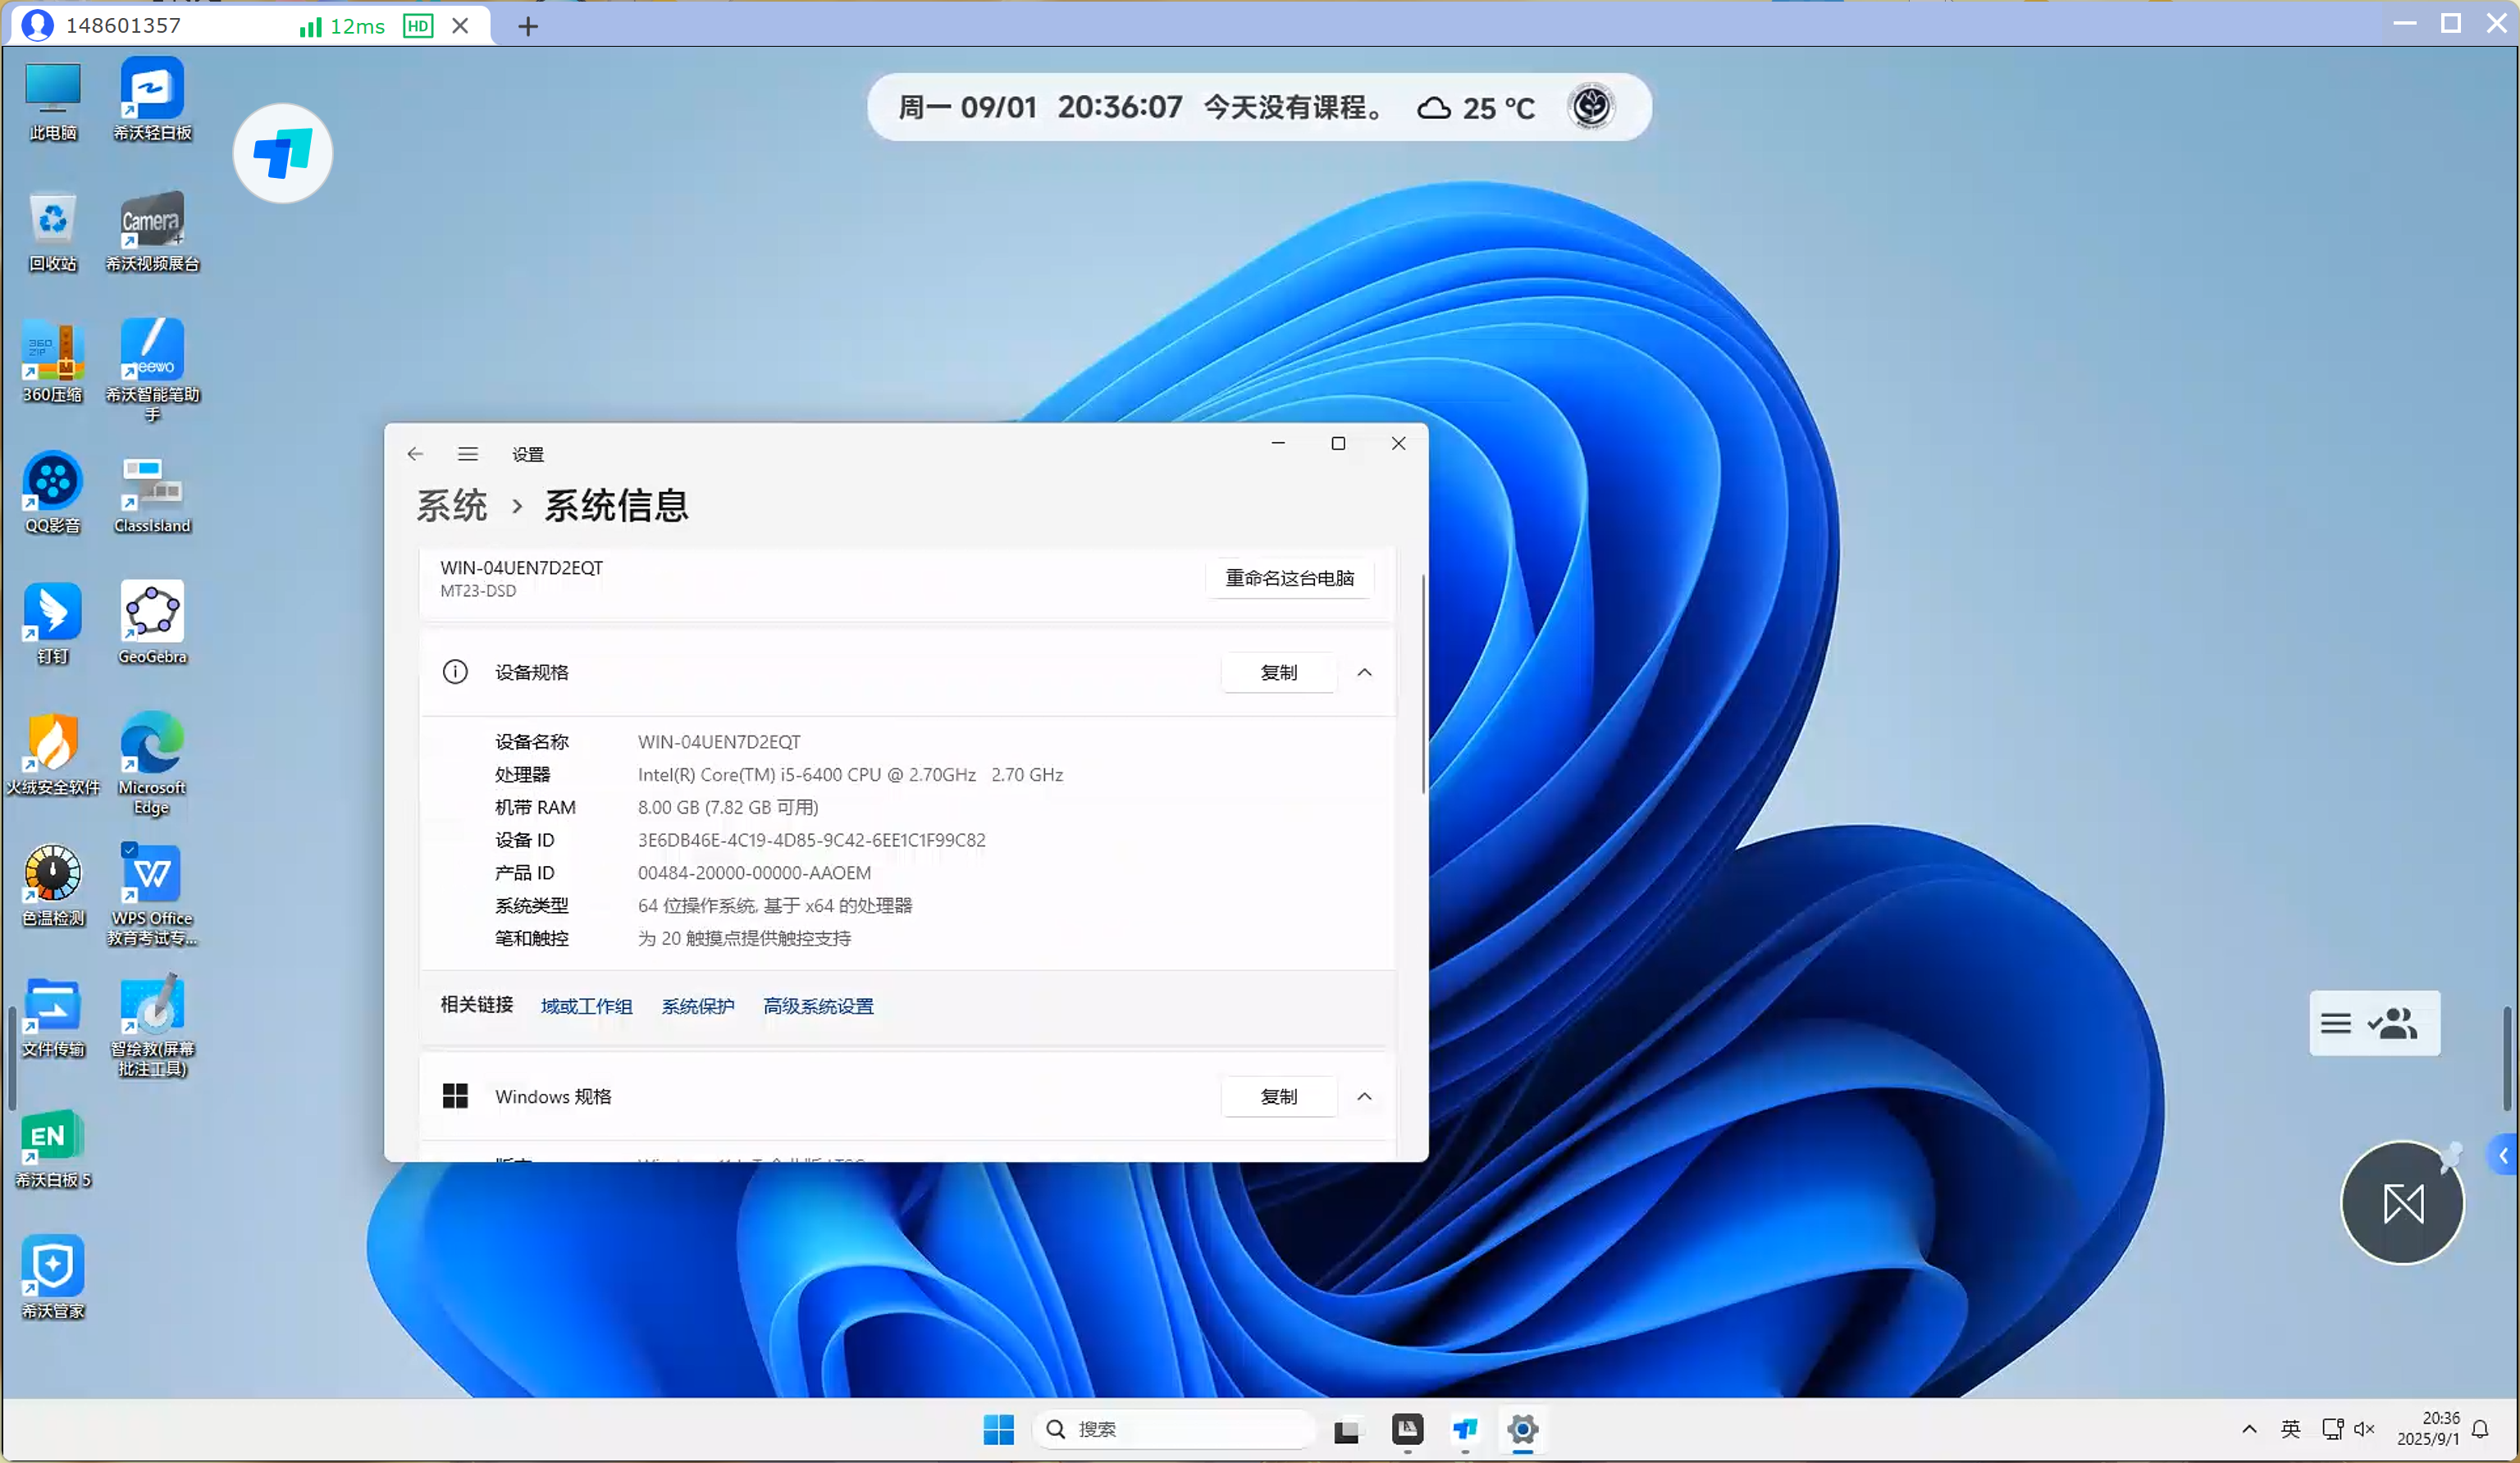Click the round avatar icon in the ClassIsland bar
The width and height of the screenshot is (2520, 1463).
click(x=1591, y=106)
